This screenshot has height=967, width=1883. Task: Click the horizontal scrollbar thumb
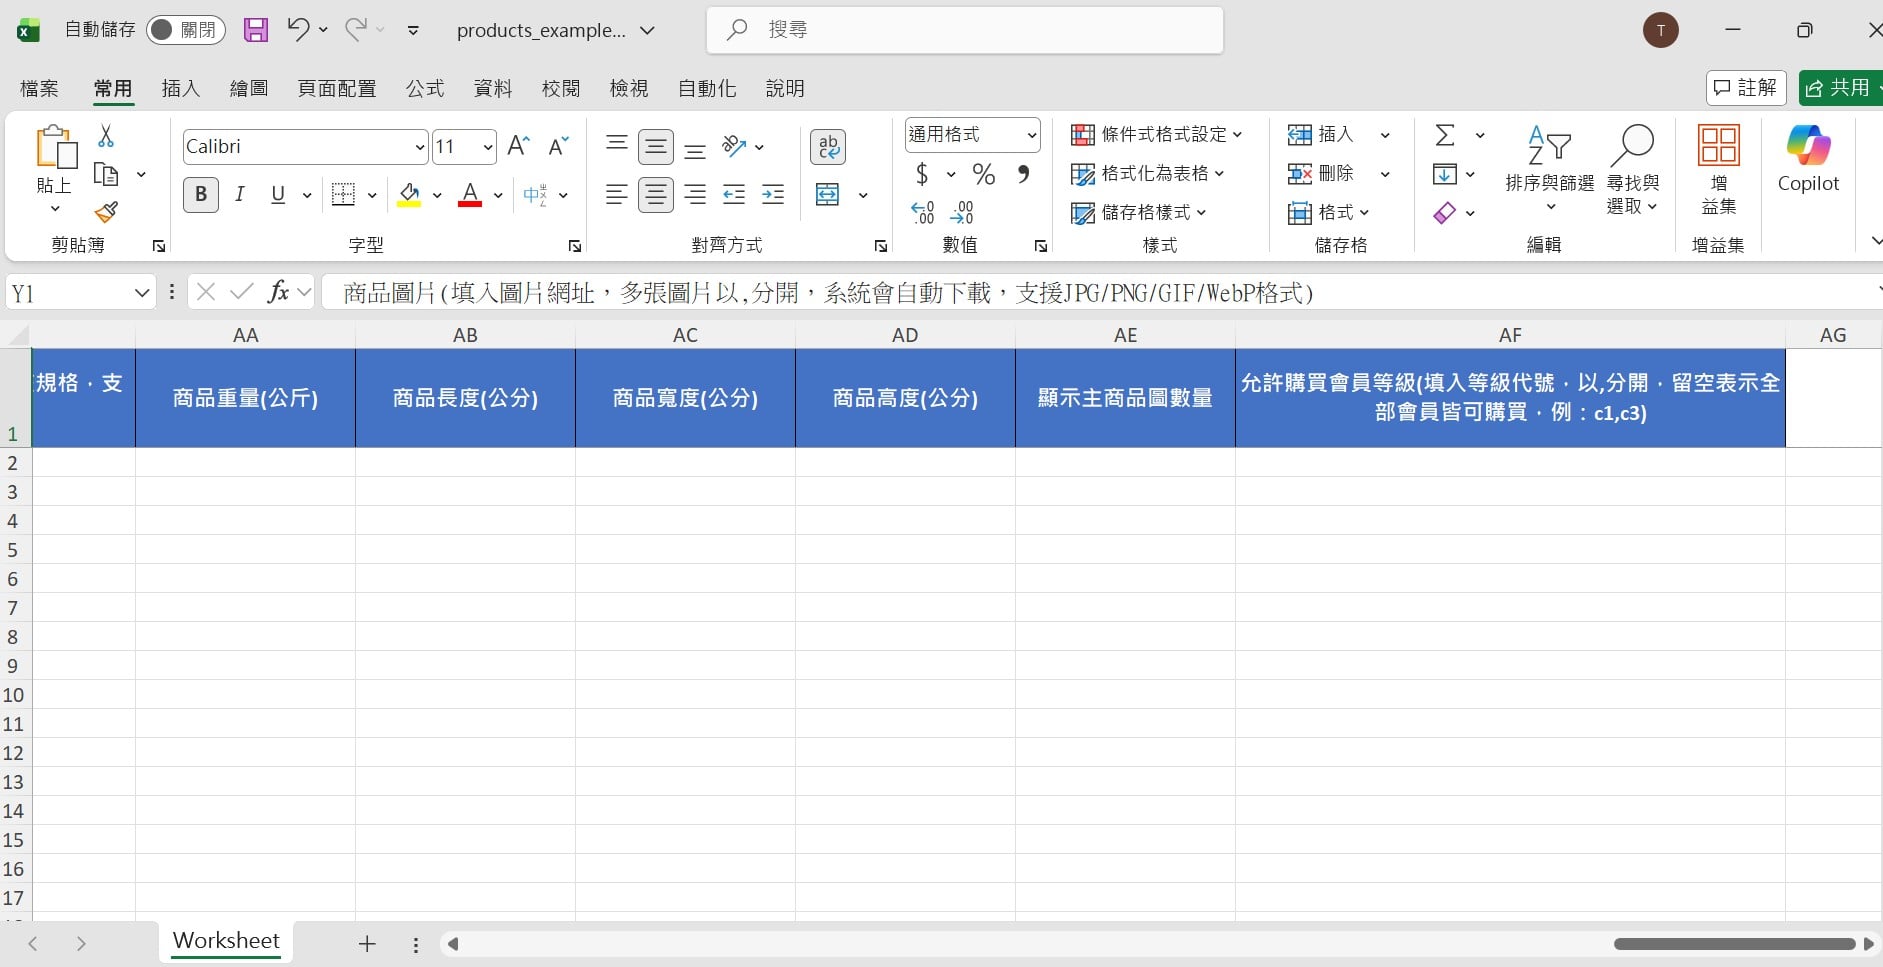[x=1734, y=944]
